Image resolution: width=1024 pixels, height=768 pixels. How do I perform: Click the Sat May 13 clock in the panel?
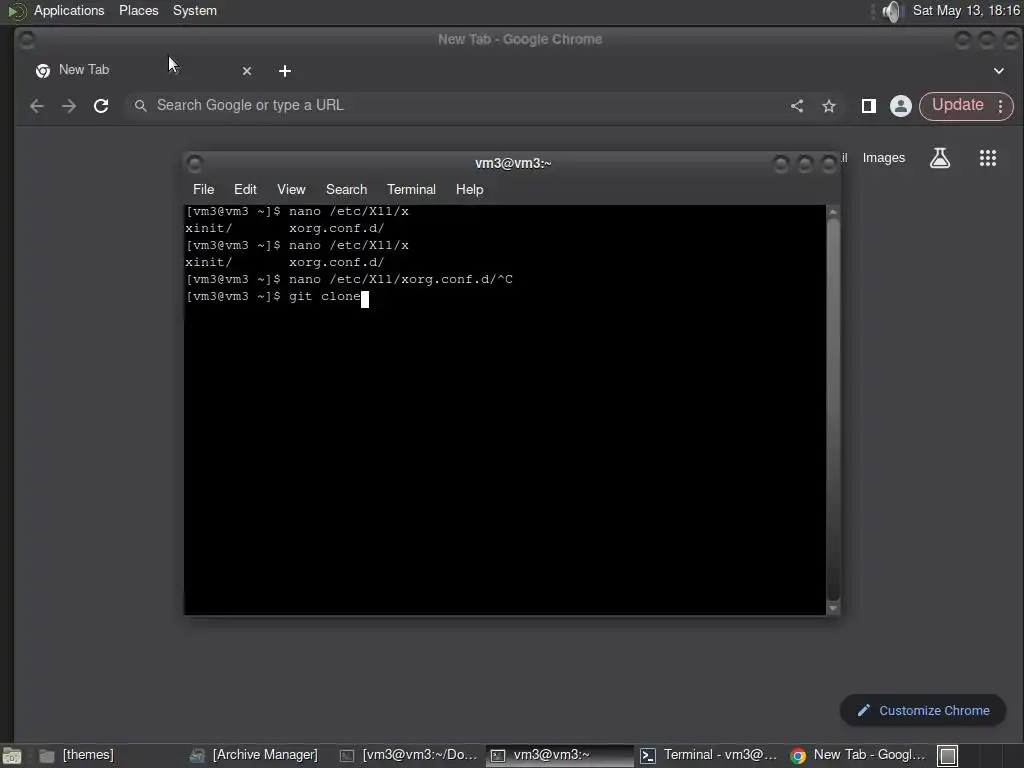click(966, 10)
